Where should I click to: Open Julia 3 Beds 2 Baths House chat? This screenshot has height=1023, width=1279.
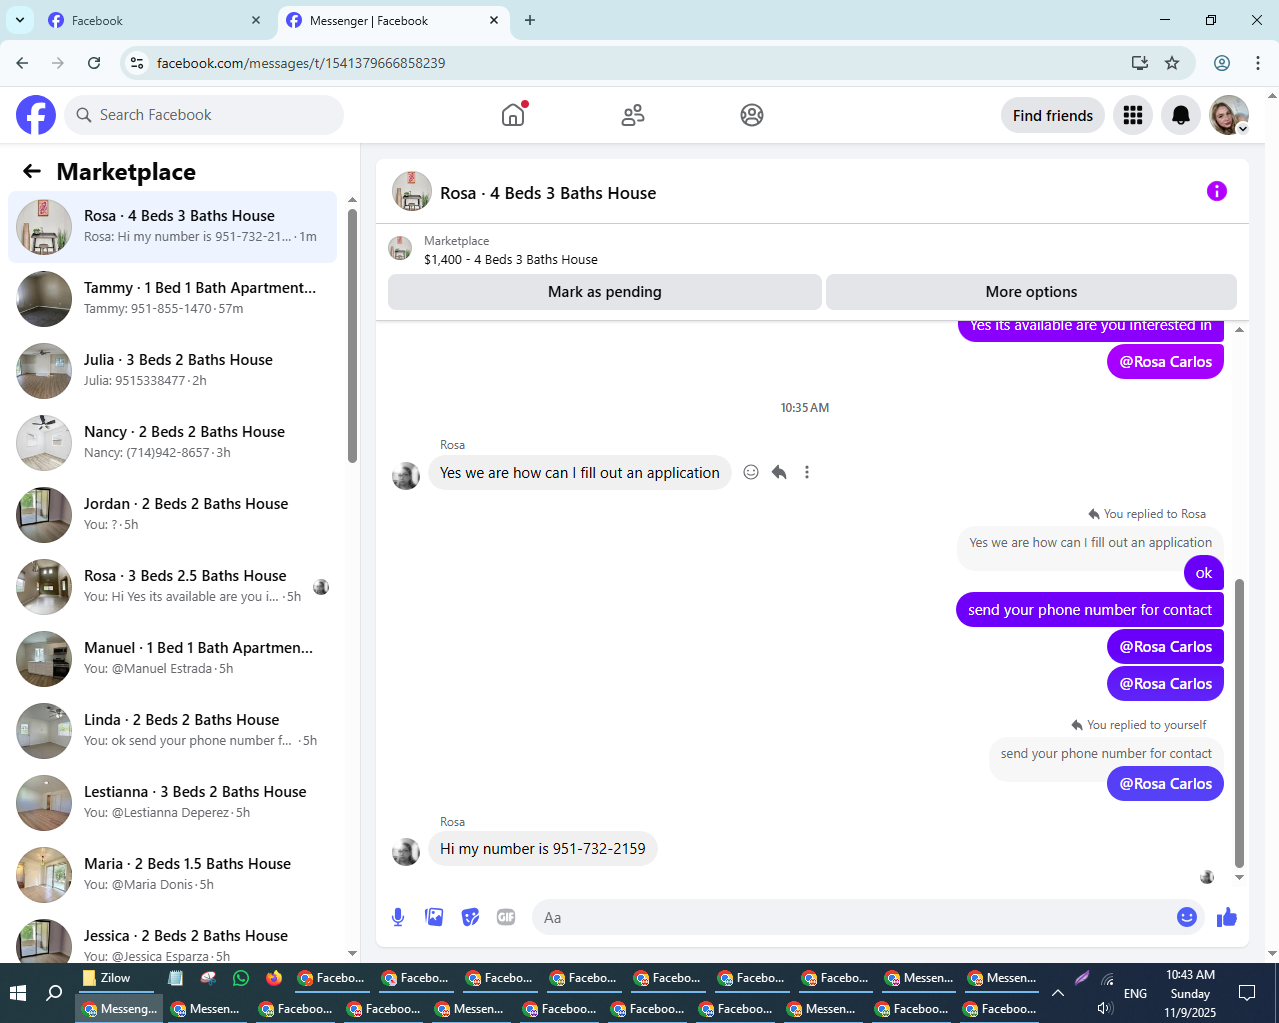point(172,371)
